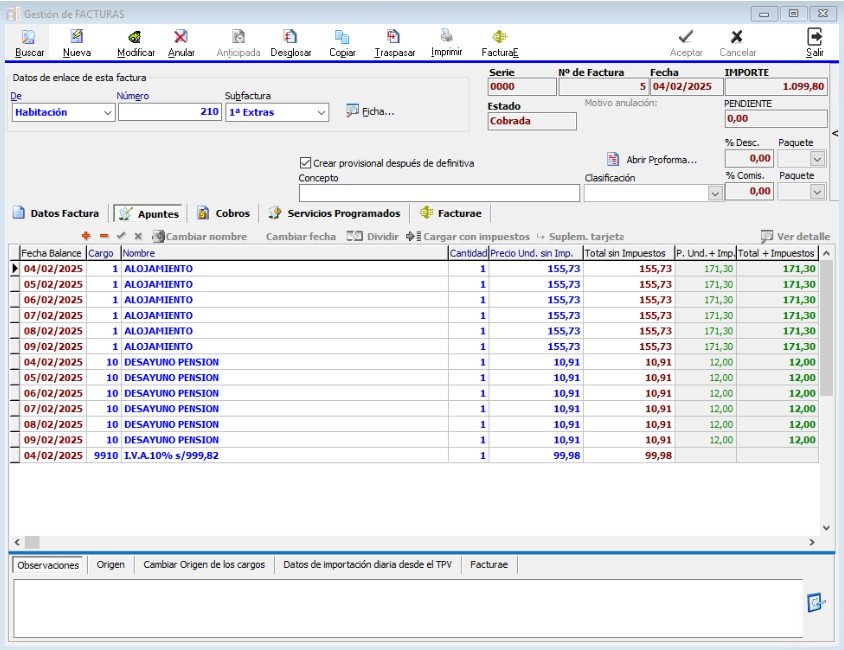844x650 pixels.
Task: Click the Desglosar toolbar icon
Action: (x=290, y=37)
